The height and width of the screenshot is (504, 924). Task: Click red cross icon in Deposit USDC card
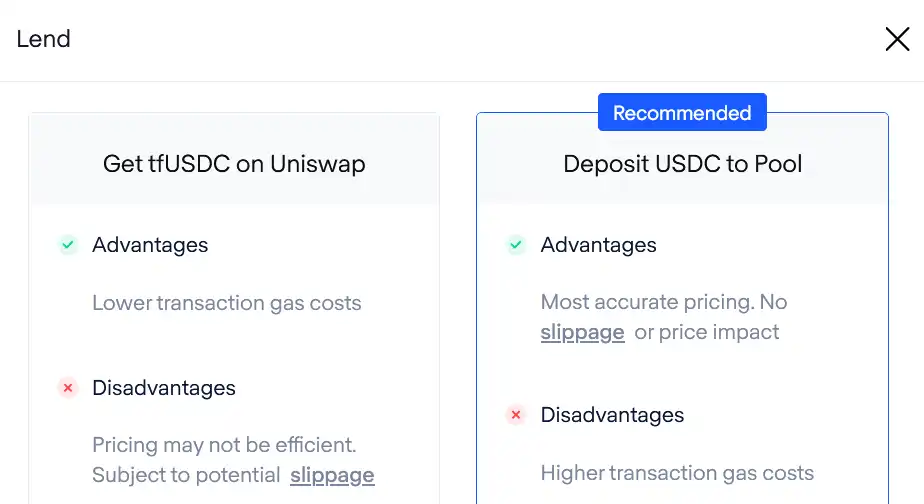pyautogui.click(x=516, y=415)
